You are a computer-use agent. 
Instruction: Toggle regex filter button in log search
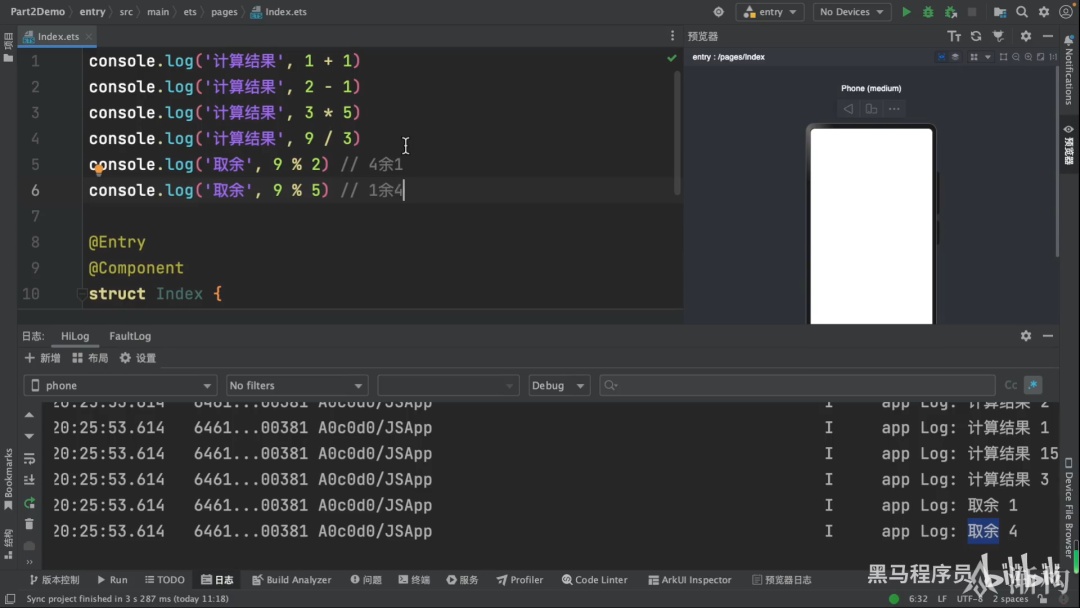(x=1033, y=385)
